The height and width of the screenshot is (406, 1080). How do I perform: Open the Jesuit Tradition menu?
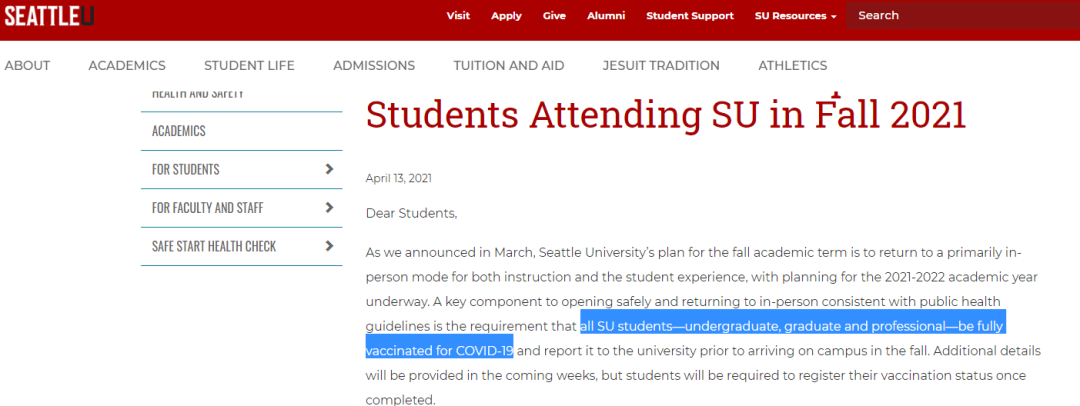pyautogui.click(x=661, y=66)
